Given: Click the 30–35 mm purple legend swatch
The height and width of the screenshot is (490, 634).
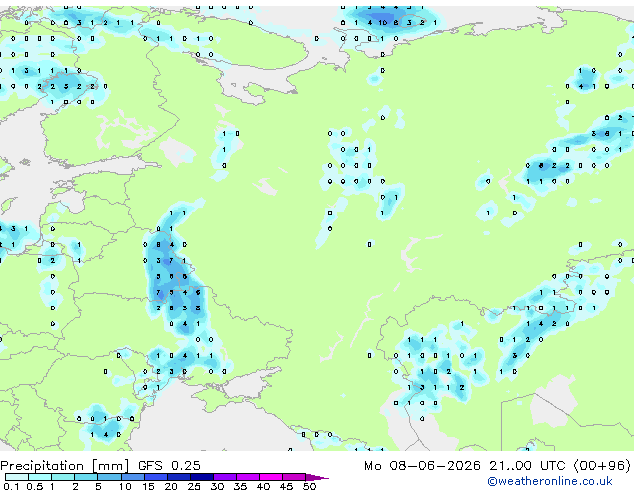Looking at the screenshot, I should click(224, 477).
